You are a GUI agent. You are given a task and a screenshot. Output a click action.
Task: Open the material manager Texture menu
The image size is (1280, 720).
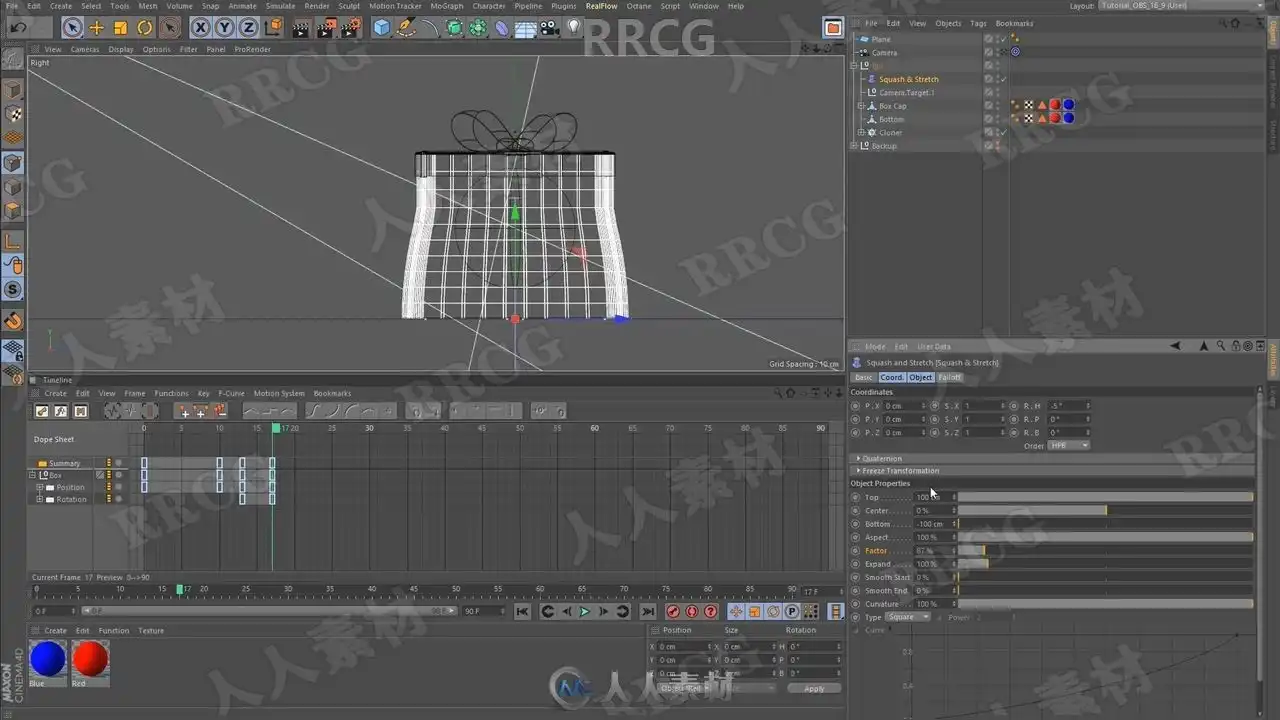pyautogui.click(x=151, y=631)
